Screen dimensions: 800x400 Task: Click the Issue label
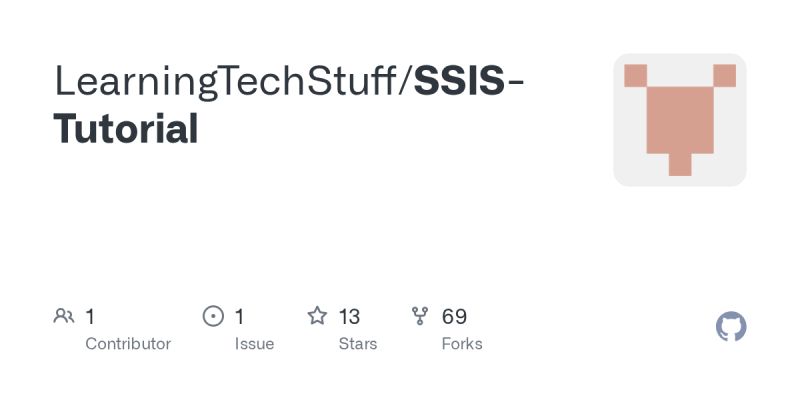tap(254, 344)
